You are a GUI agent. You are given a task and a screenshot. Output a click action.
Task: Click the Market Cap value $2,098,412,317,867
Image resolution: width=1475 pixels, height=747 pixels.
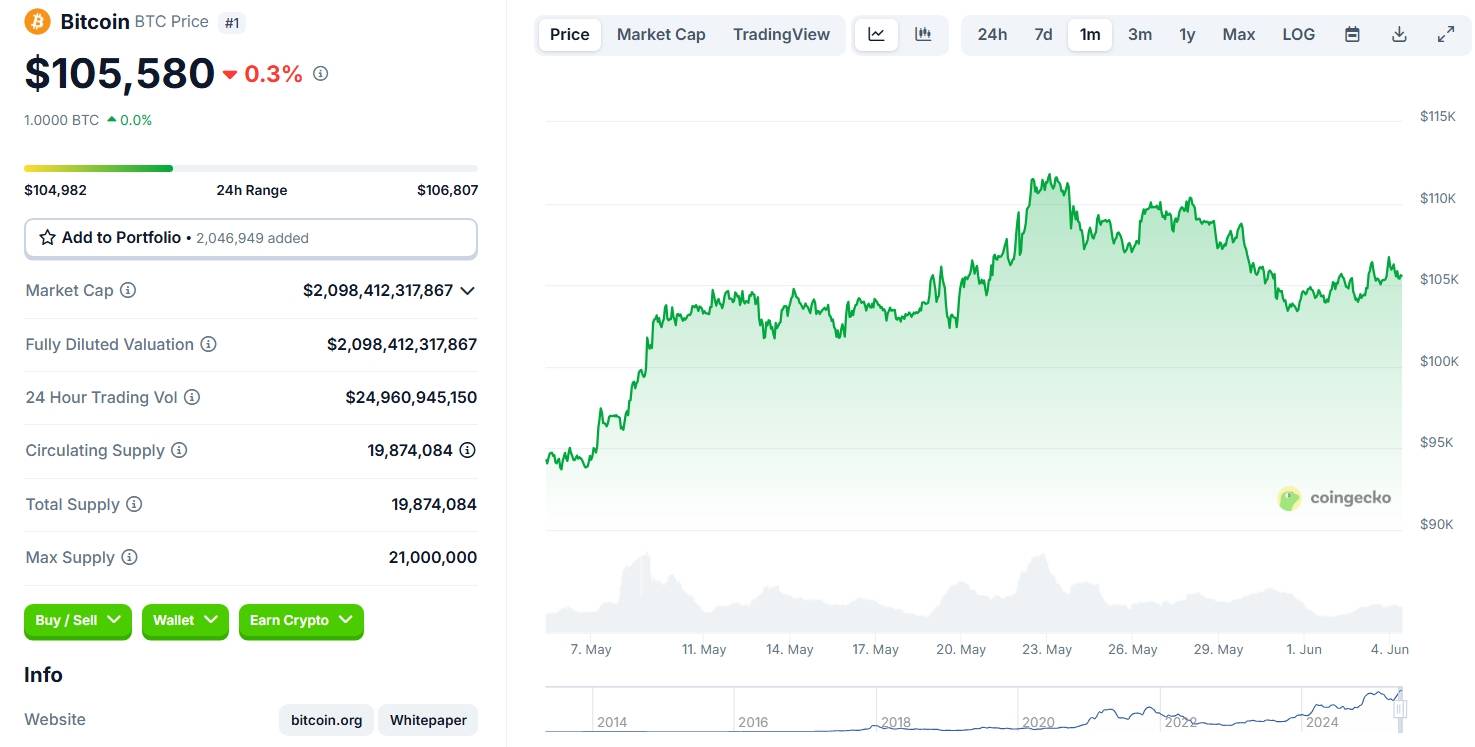pos(378,290)
